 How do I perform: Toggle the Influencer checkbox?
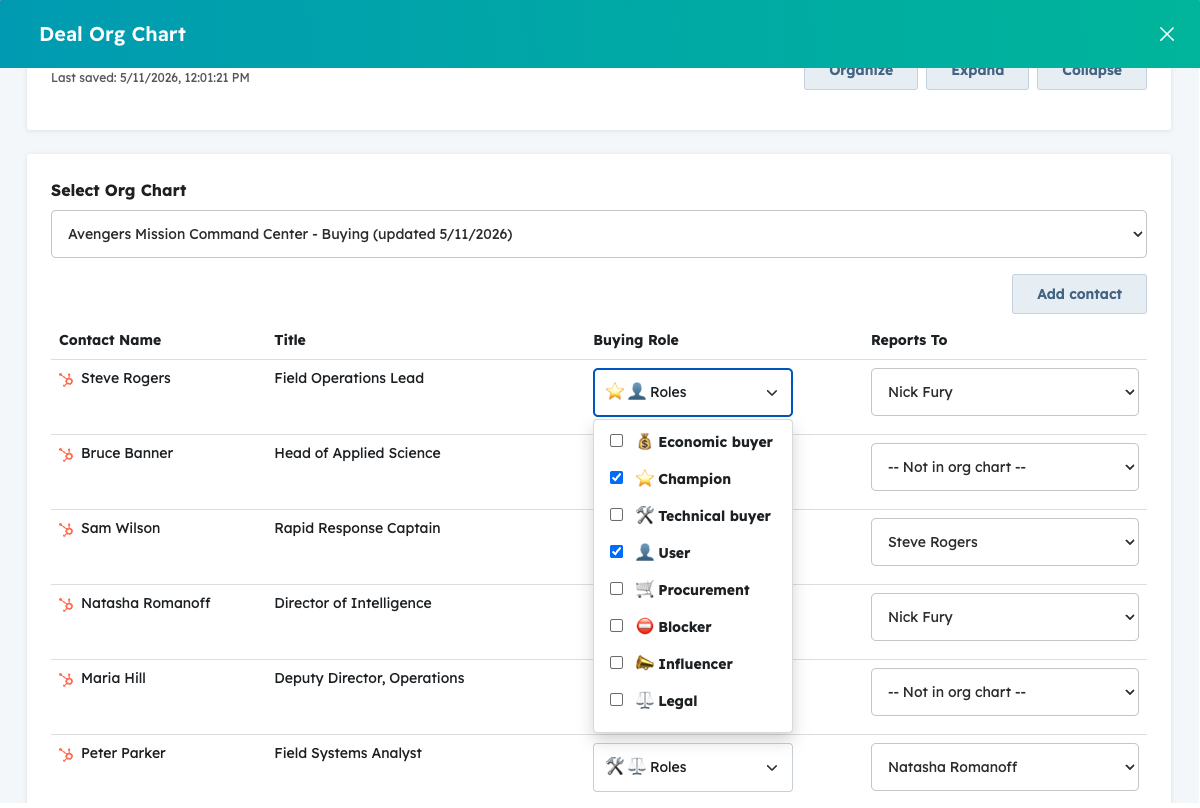click(x=616, y=663)
